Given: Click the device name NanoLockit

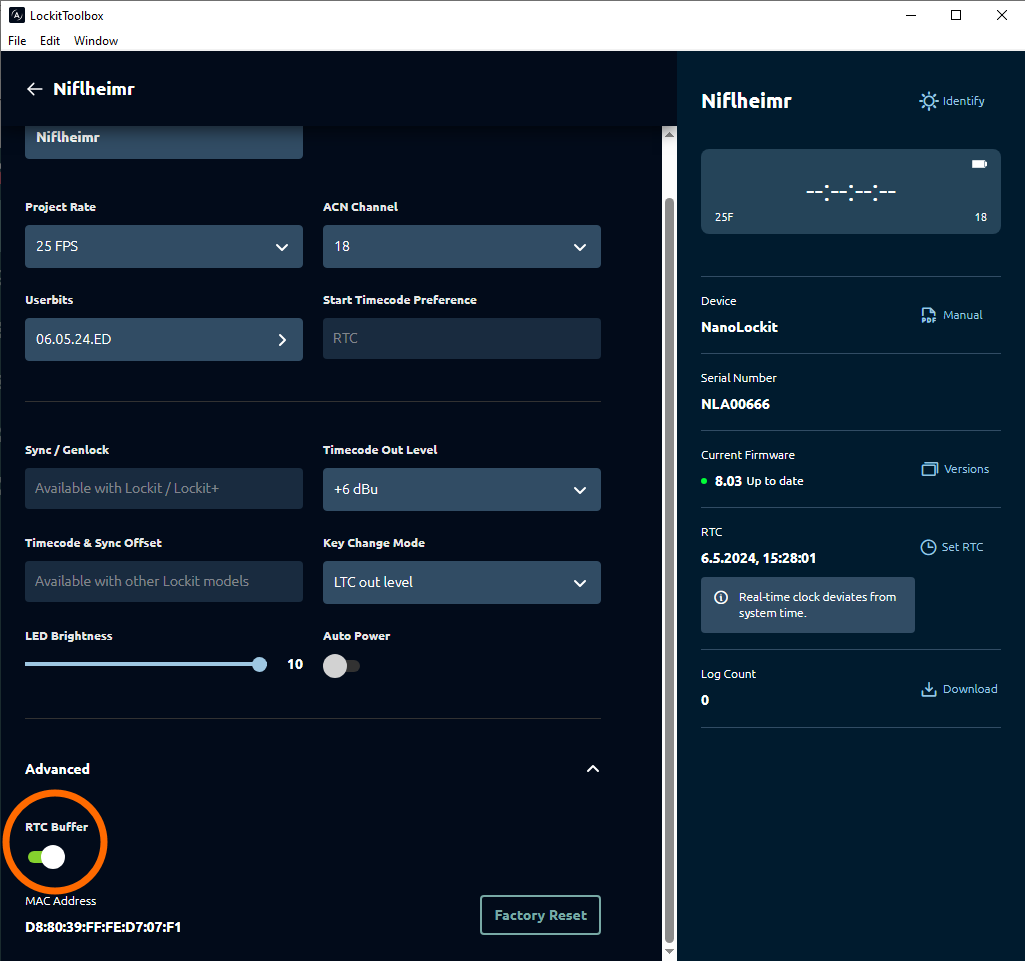Looking at the screenshot, I should click(x=739, y=327).
